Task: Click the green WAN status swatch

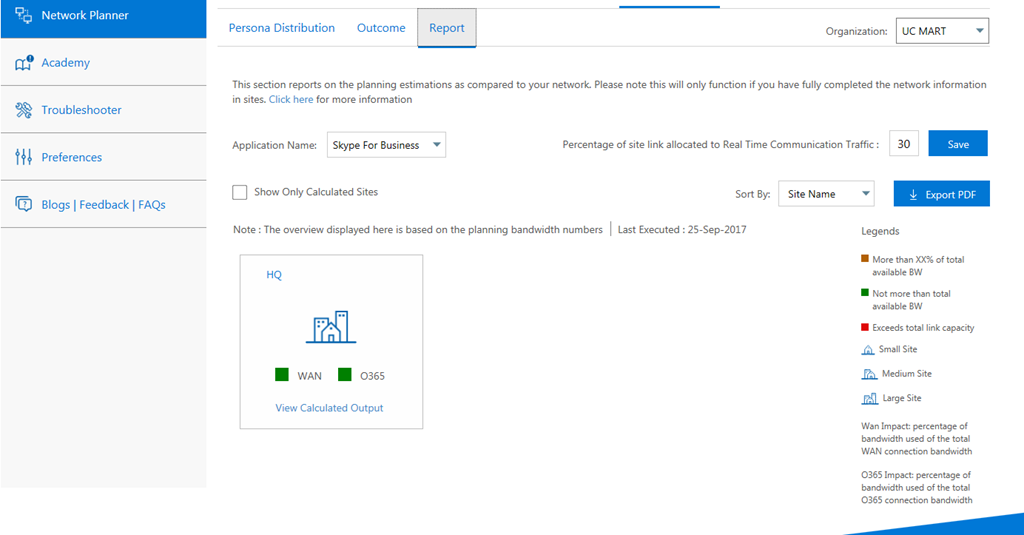Action: (282, 375)
